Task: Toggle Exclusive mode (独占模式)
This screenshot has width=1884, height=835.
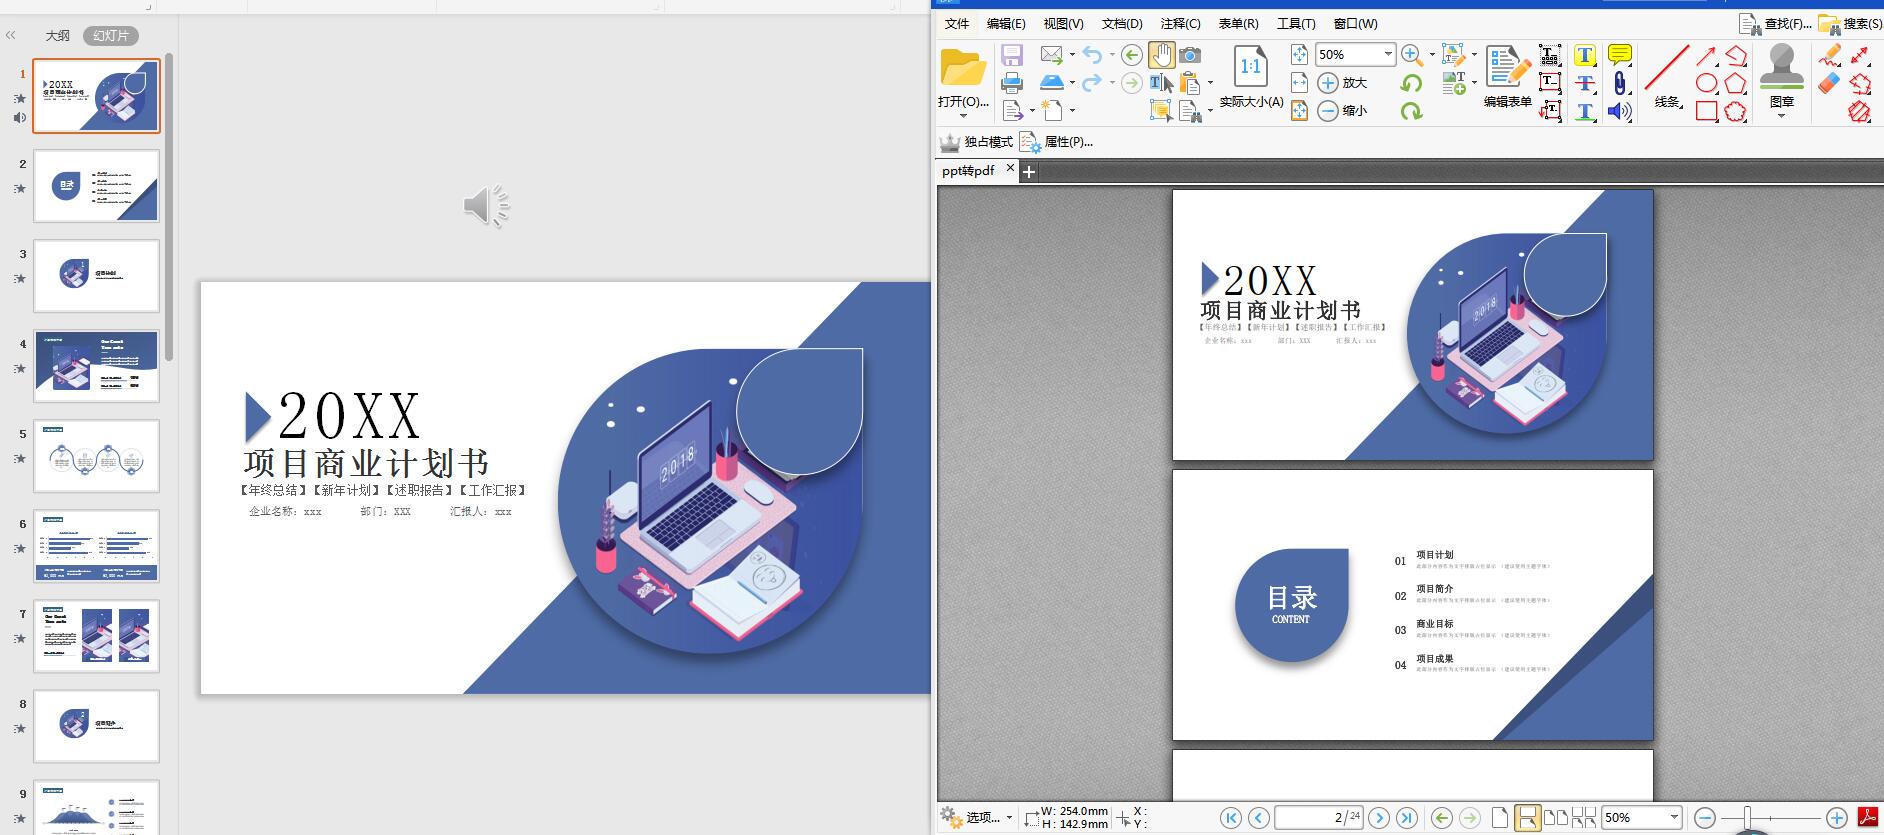Action: 976,142
